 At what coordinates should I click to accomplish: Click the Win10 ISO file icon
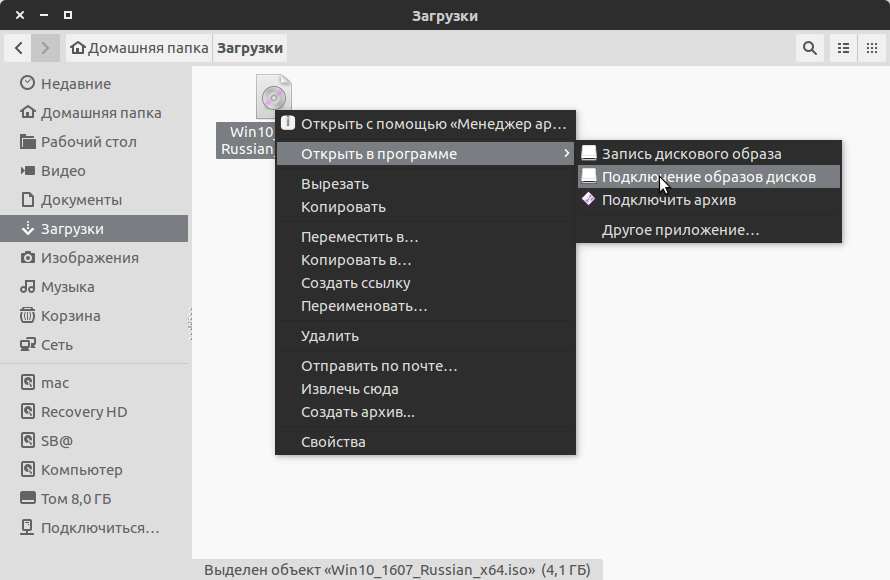tap(273, 97)
